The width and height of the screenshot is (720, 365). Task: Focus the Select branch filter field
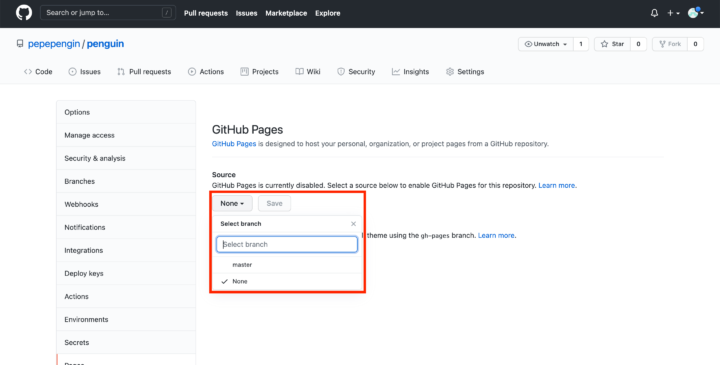click(x=287, y=244)
